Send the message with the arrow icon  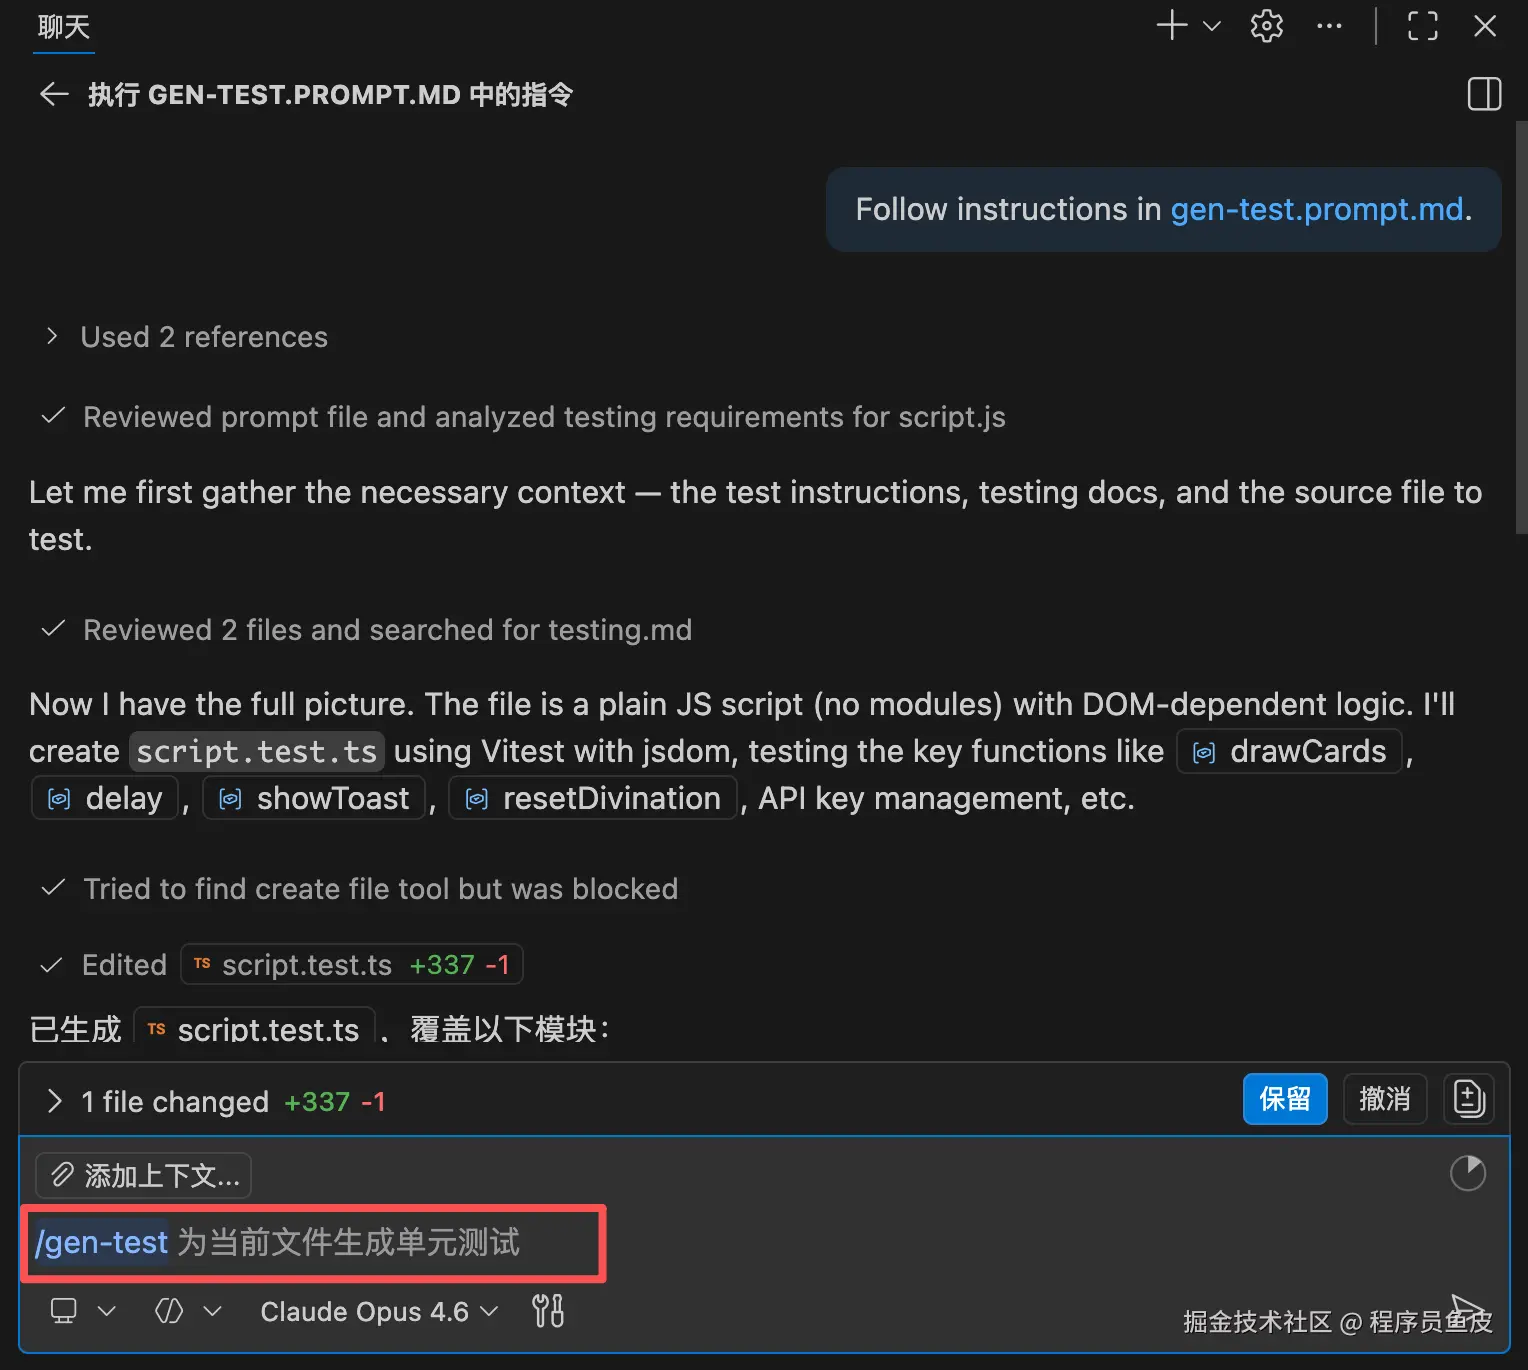(x=1467, y=1310)
